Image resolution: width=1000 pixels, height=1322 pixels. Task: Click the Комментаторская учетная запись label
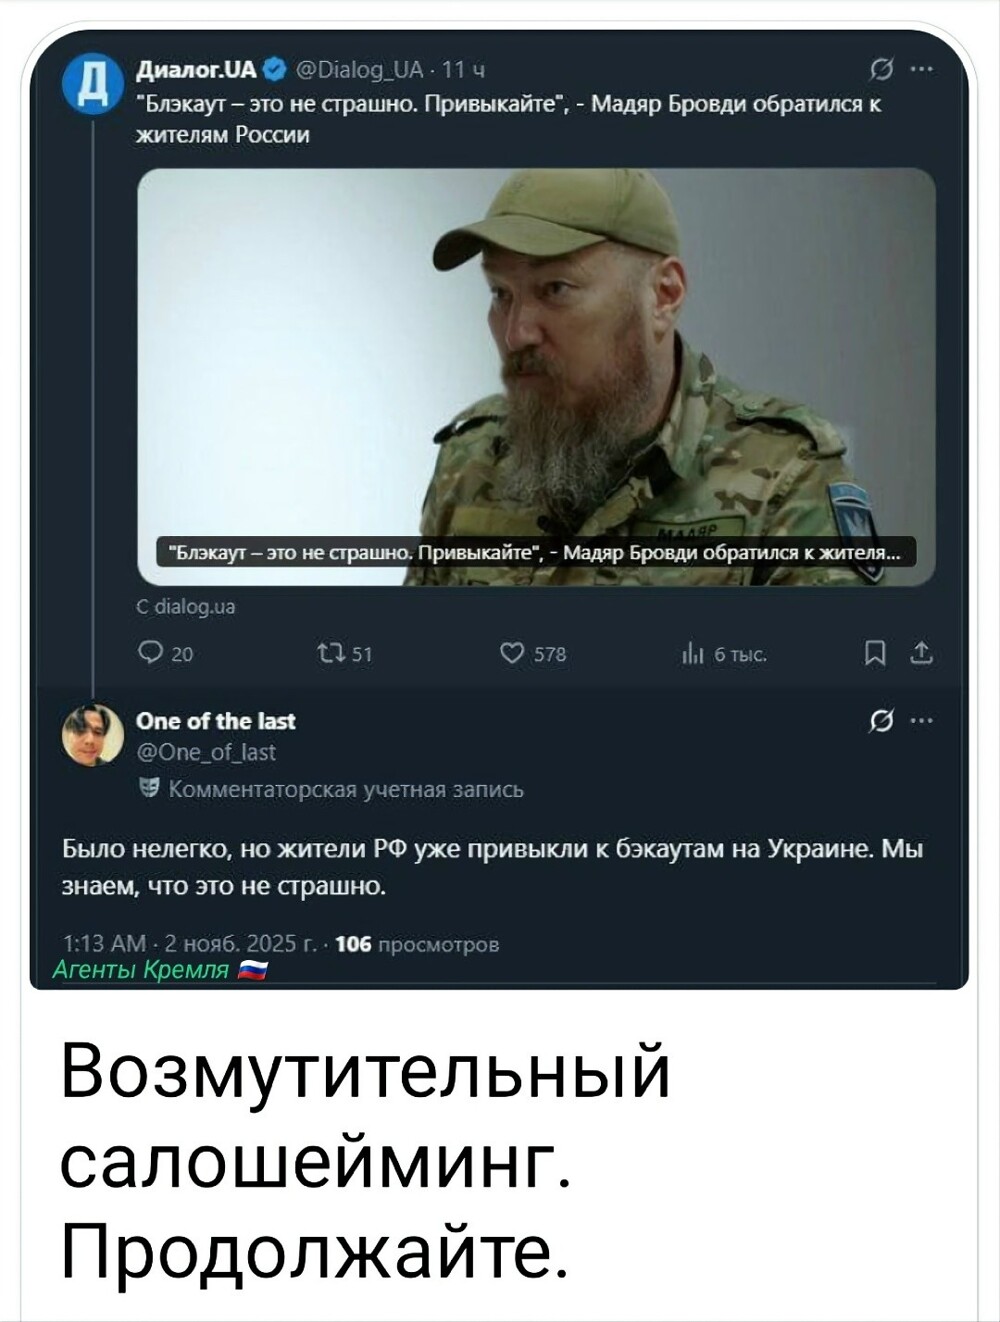pos(345,789)
